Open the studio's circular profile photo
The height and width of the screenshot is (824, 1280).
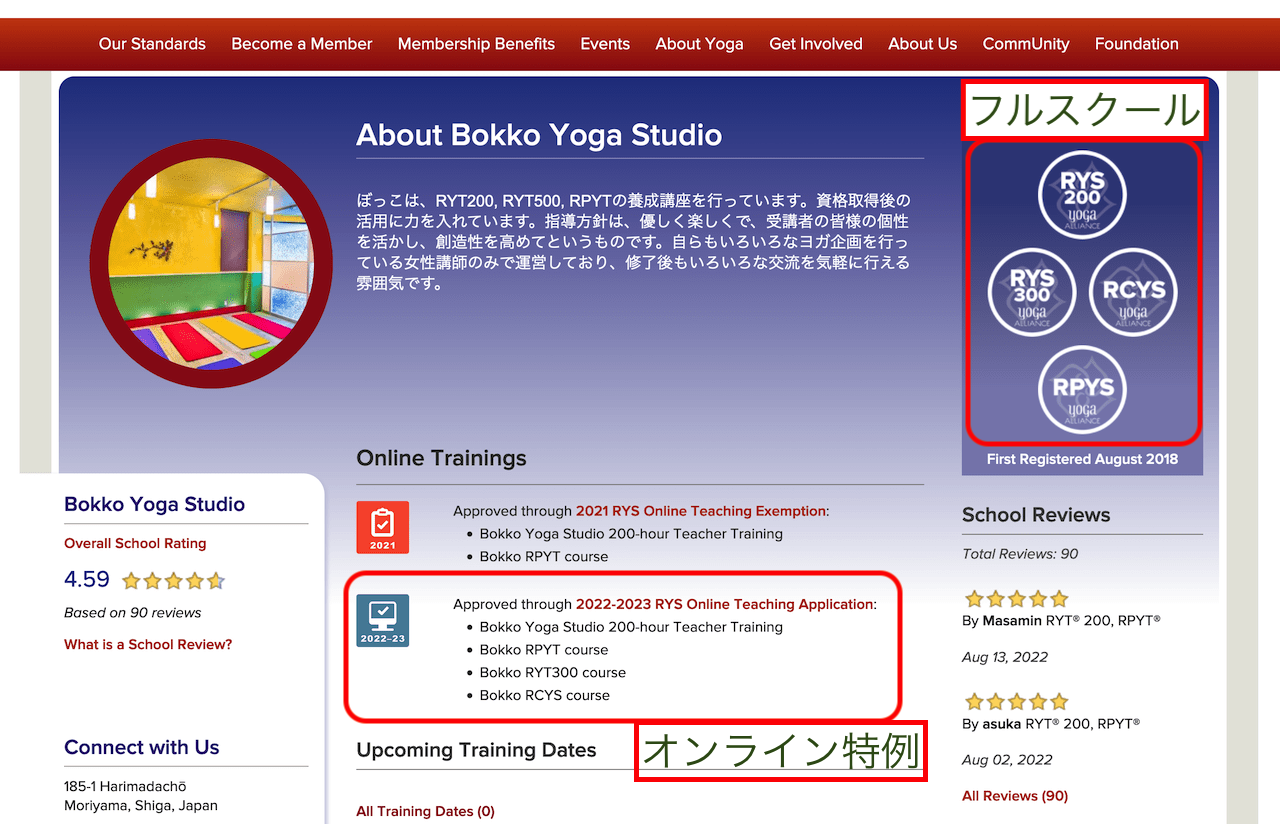211,264
